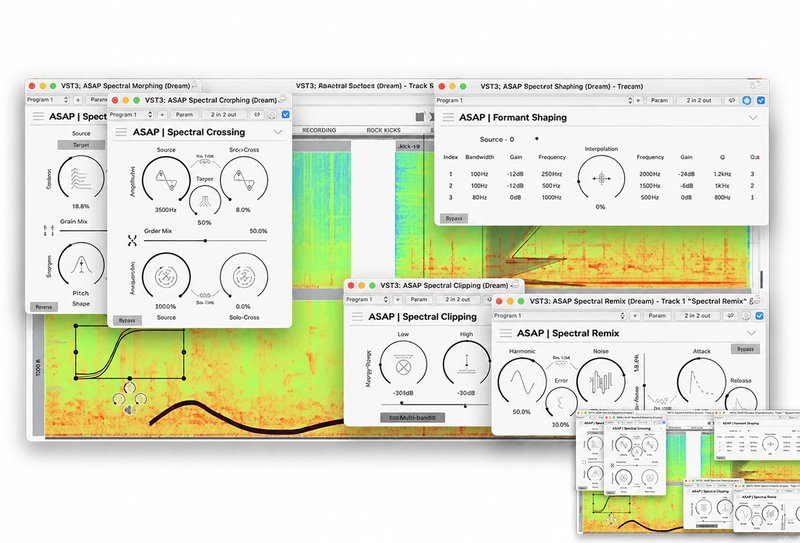Click the range slider under Spectral Clipping knobs

click(x=433, y=404)
